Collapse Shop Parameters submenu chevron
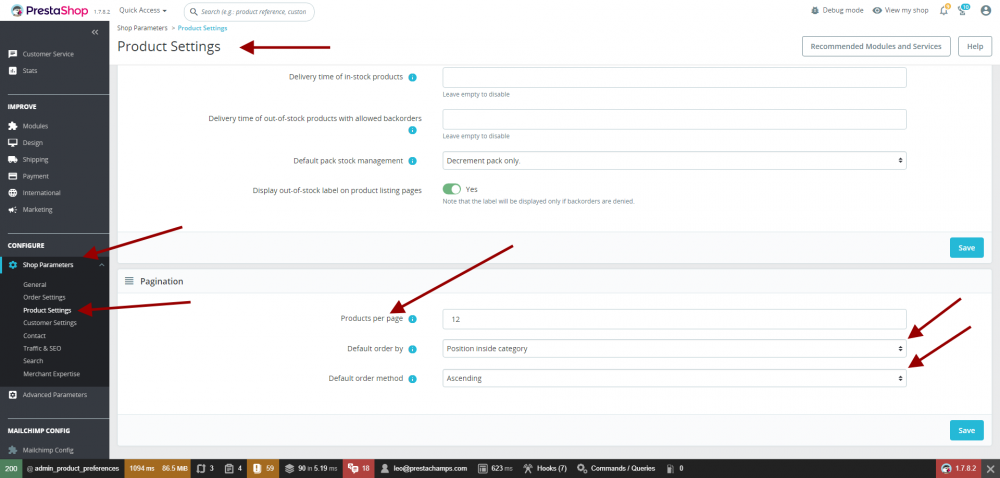This screenshot has width=1000, height=478. click(x=101, y=264)
